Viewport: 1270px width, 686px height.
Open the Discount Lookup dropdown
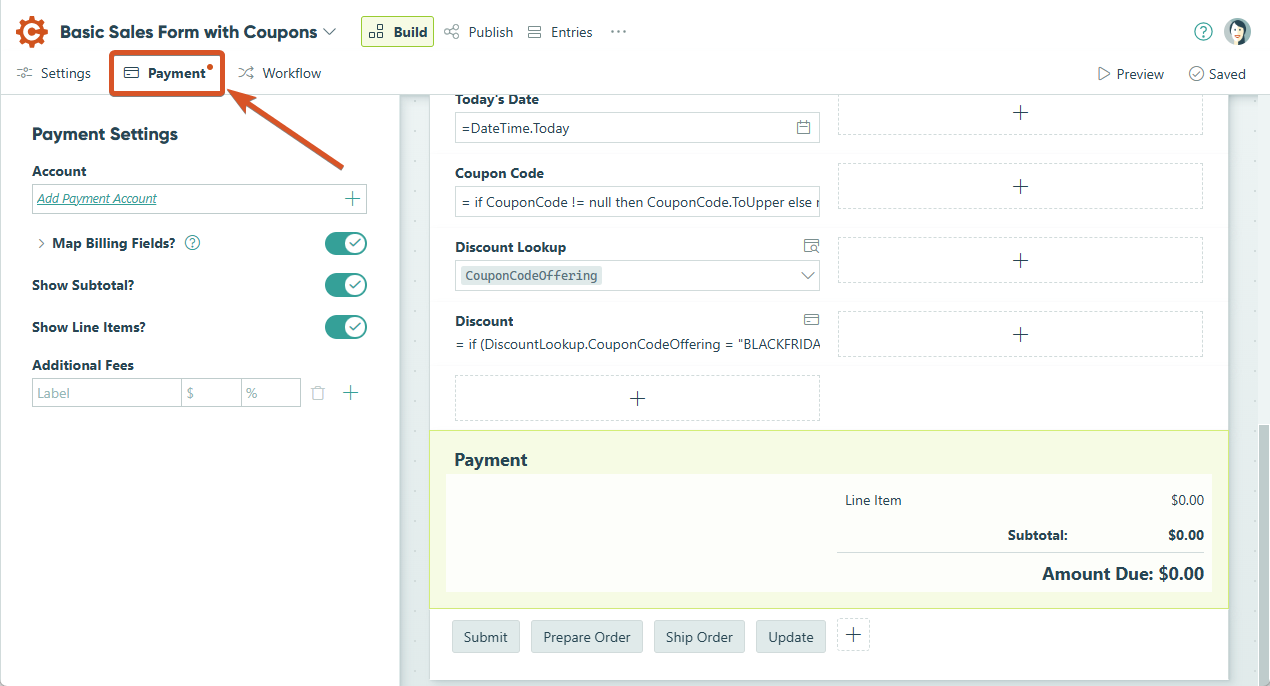808,275
